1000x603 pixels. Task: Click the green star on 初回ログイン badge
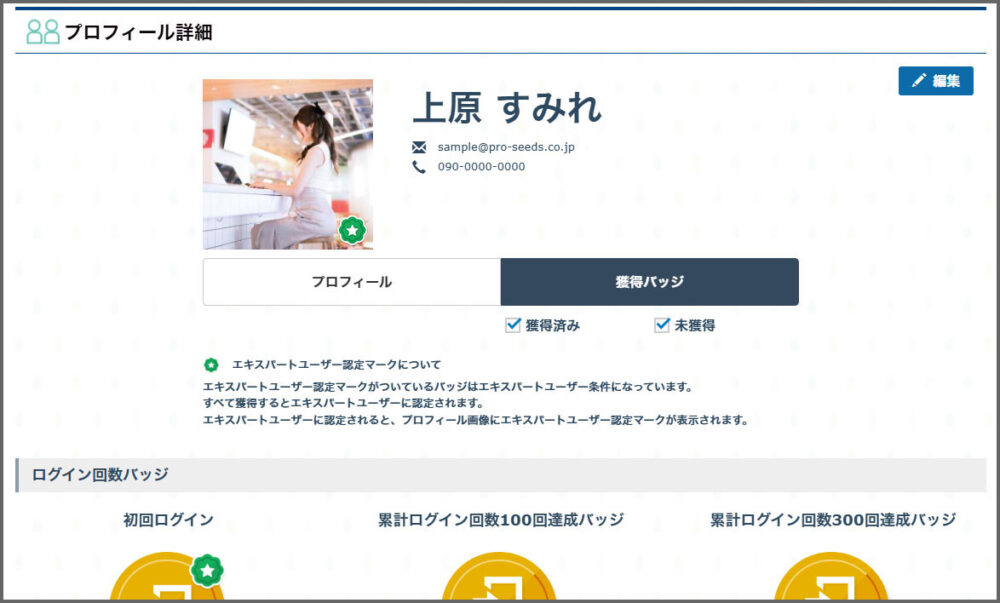click(207, 570)
